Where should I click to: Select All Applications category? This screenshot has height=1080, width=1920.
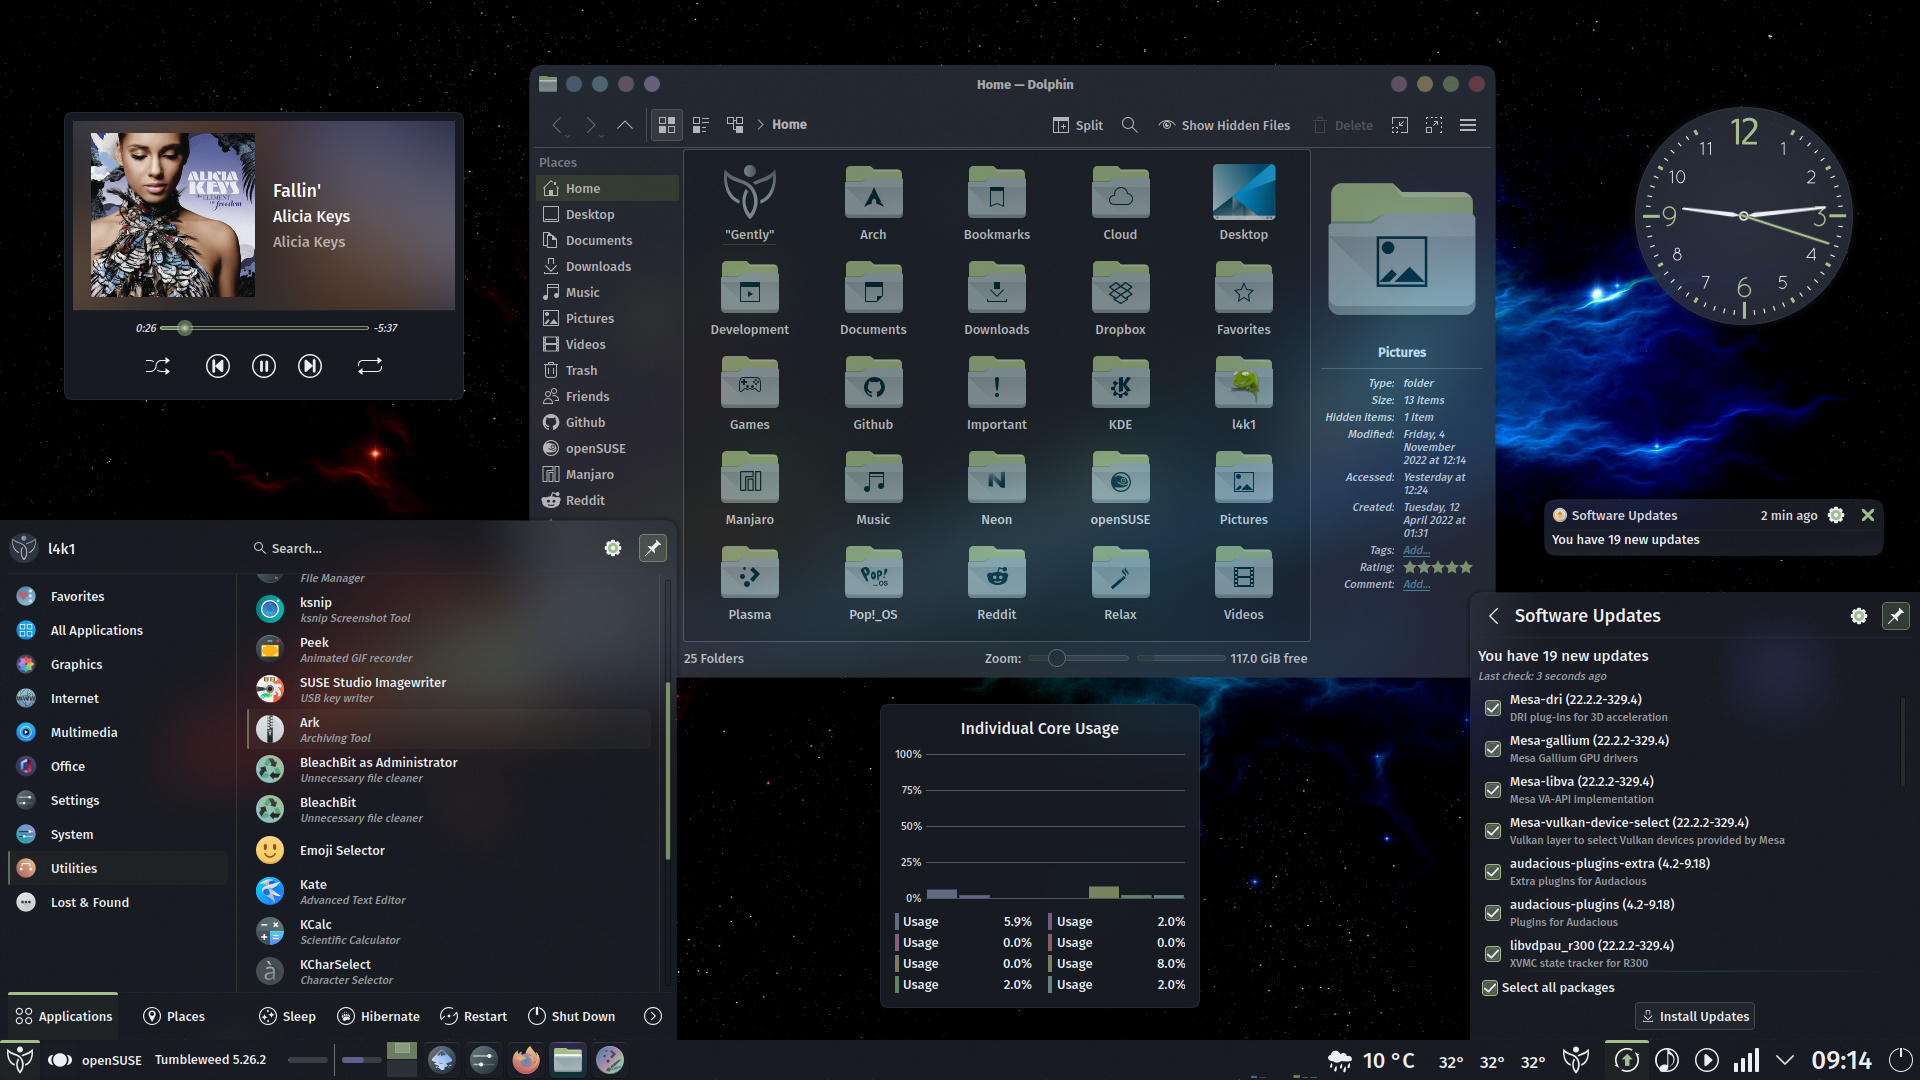pyautogui.click(x=118, y=630)
